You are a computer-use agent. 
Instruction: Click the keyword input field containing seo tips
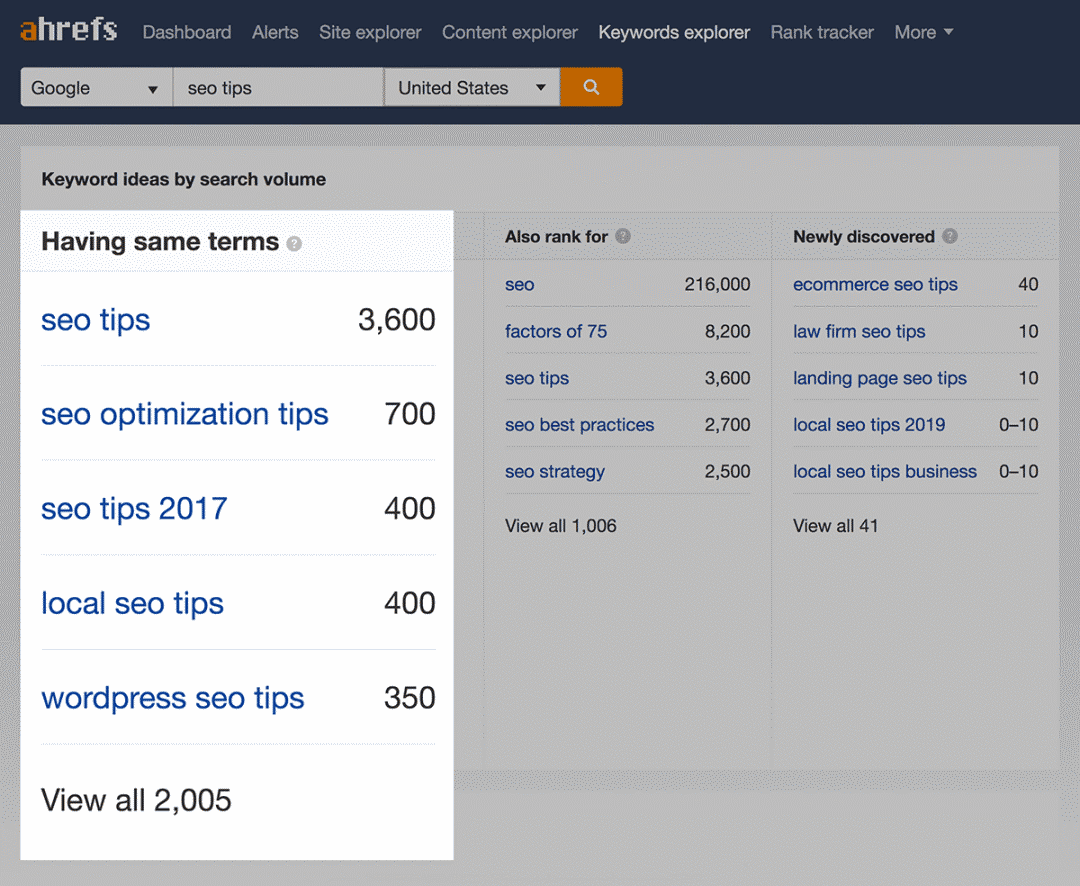(278, 88)
